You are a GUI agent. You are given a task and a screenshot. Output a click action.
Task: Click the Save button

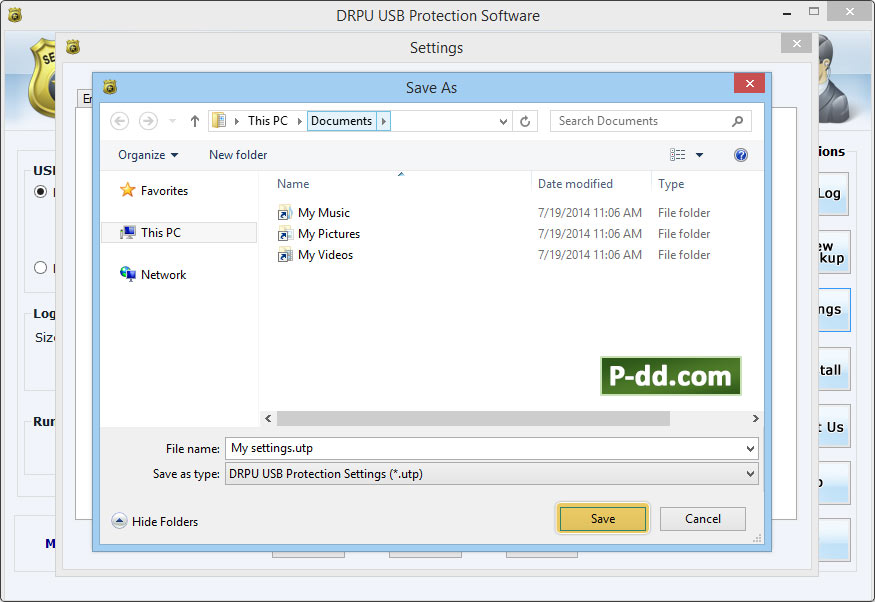(603, 519)
